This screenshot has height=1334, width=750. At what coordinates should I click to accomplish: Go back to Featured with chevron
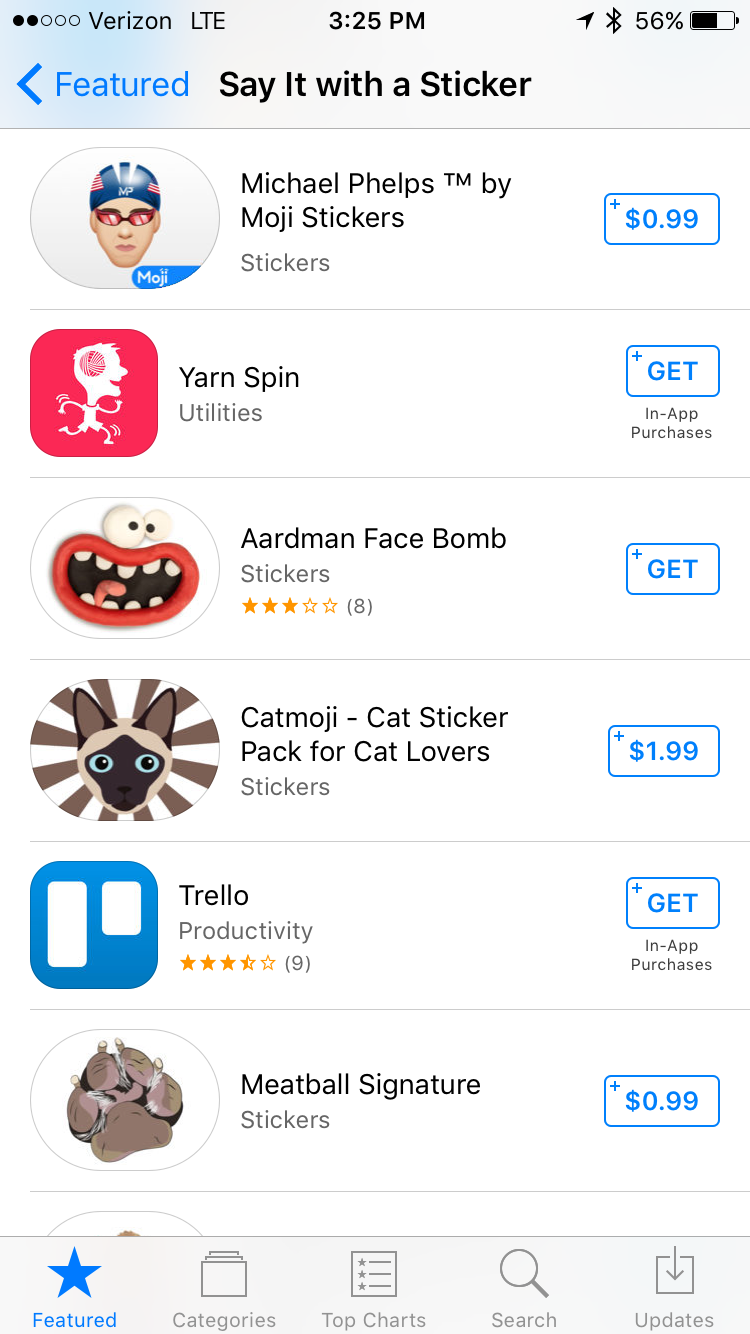click(103, 85)
